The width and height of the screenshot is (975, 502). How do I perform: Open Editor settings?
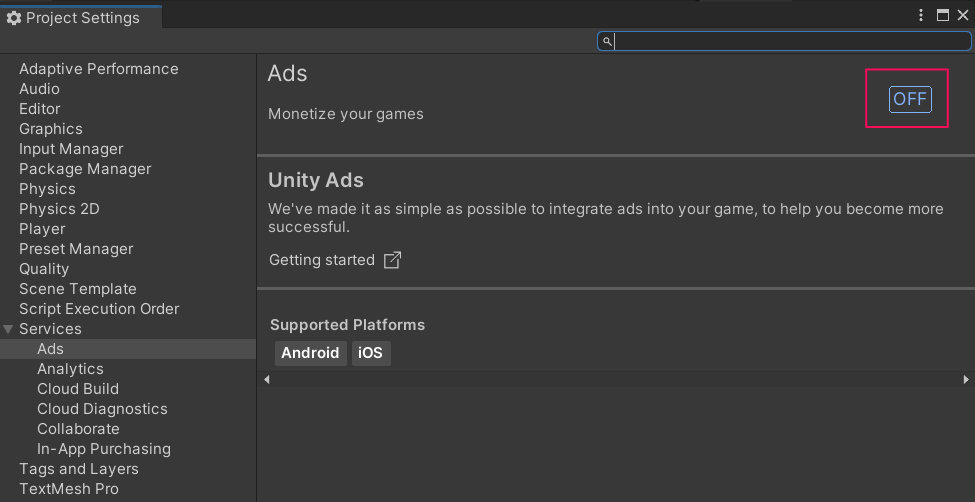pyautogui.click(x=40, y=109)
